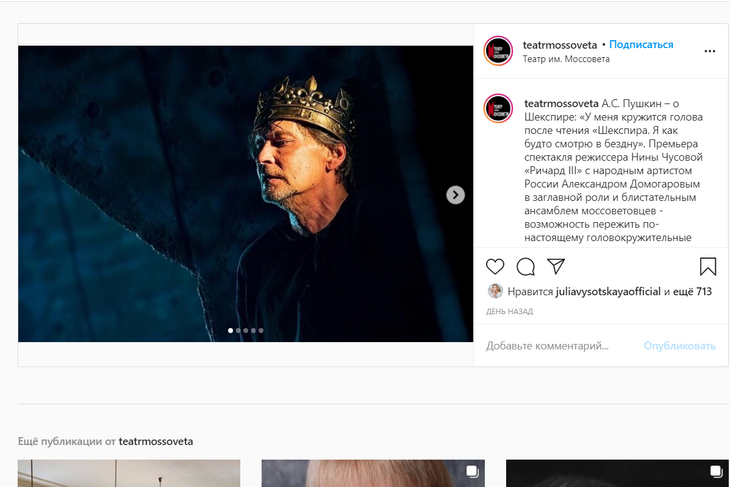Open the Театр им. Моссовета location link

tap(564, 59)
